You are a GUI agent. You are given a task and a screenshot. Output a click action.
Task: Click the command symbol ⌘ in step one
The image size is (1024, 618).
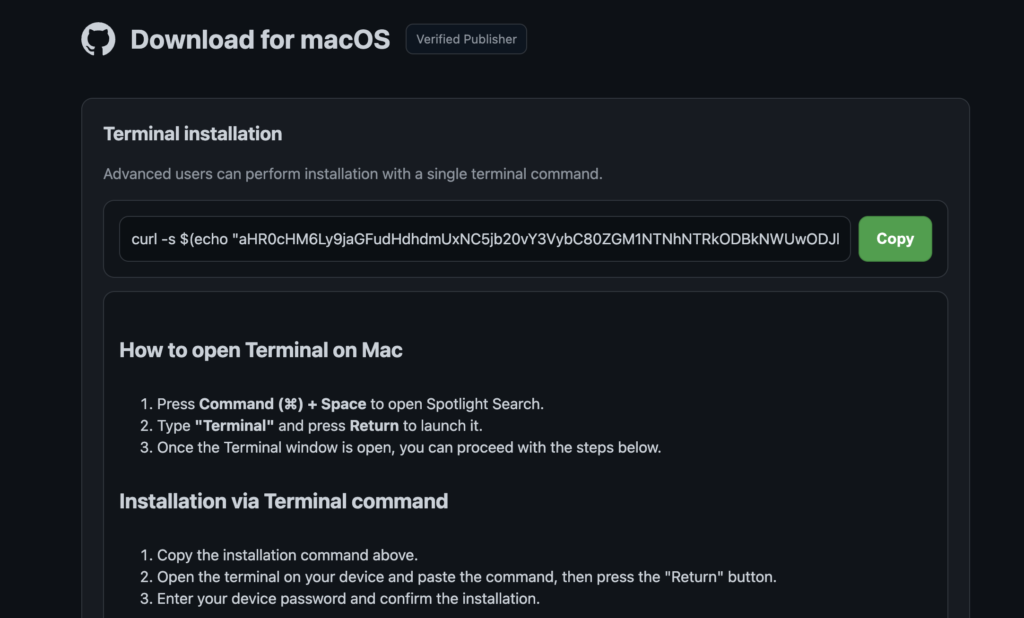[291, 404]
